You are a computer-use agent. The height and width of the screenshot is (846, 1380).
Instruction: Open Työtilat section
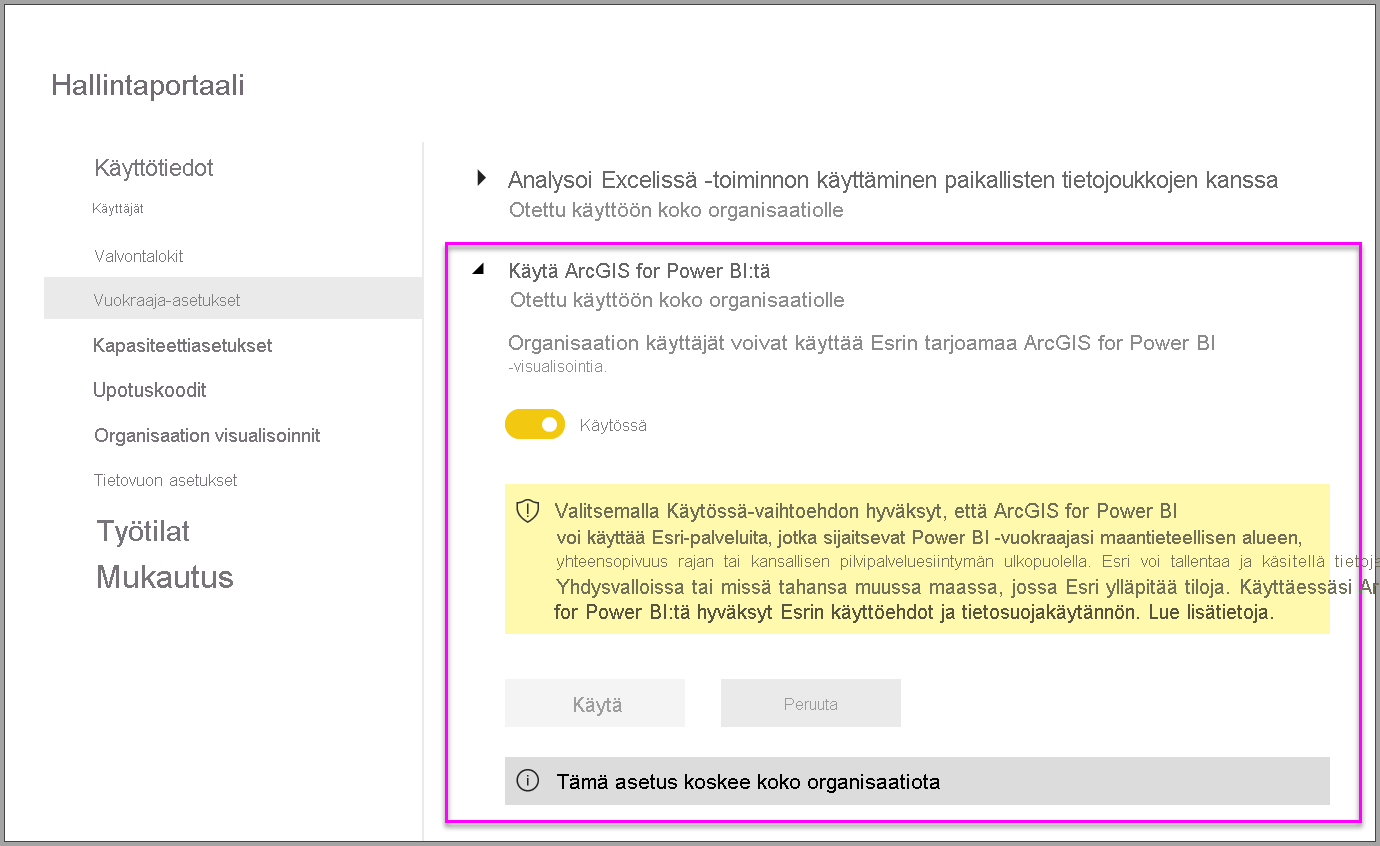tap(143, 531)
